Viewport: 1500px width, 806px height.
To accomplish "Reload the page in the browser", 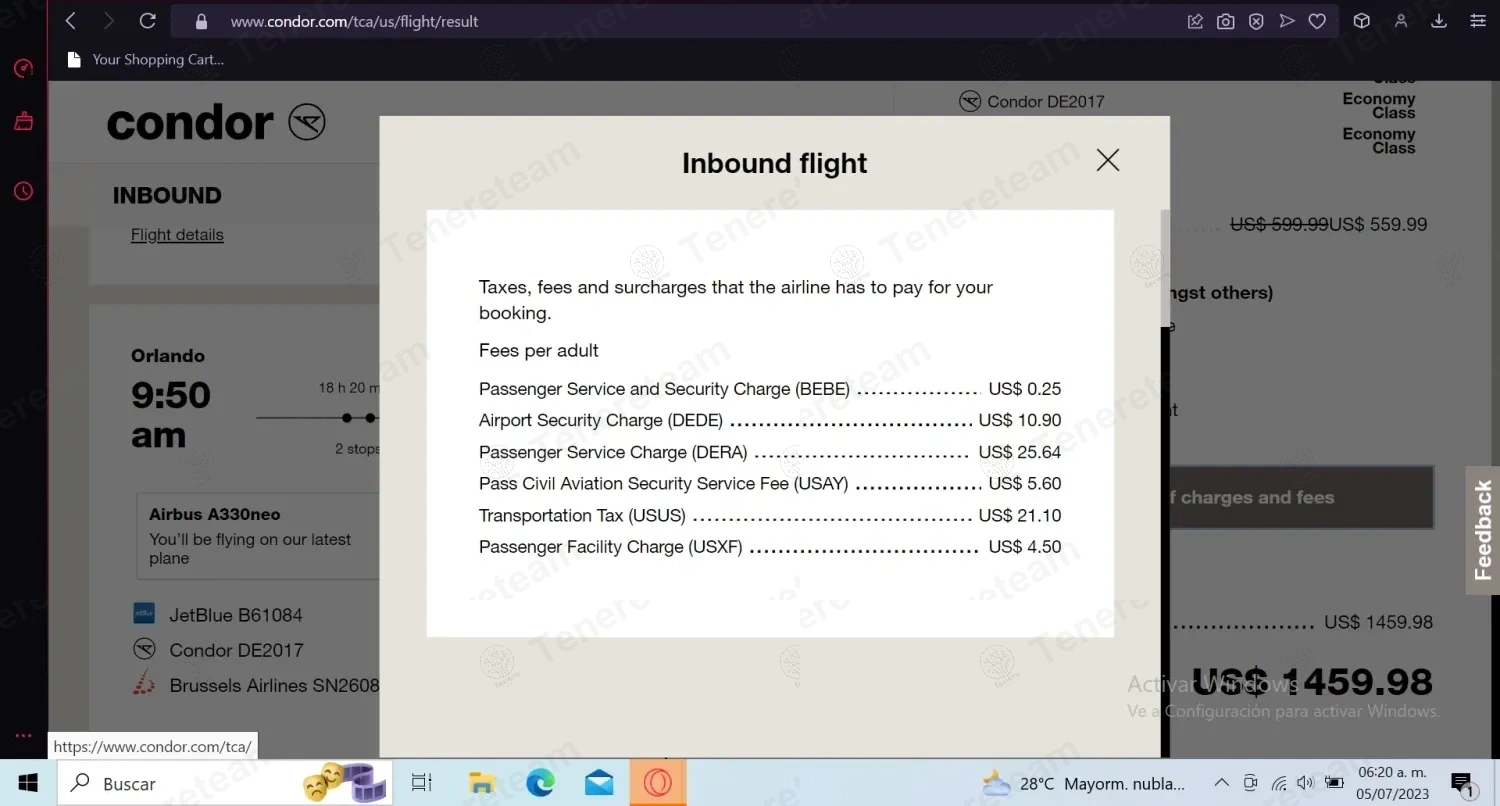I will 147,21.
